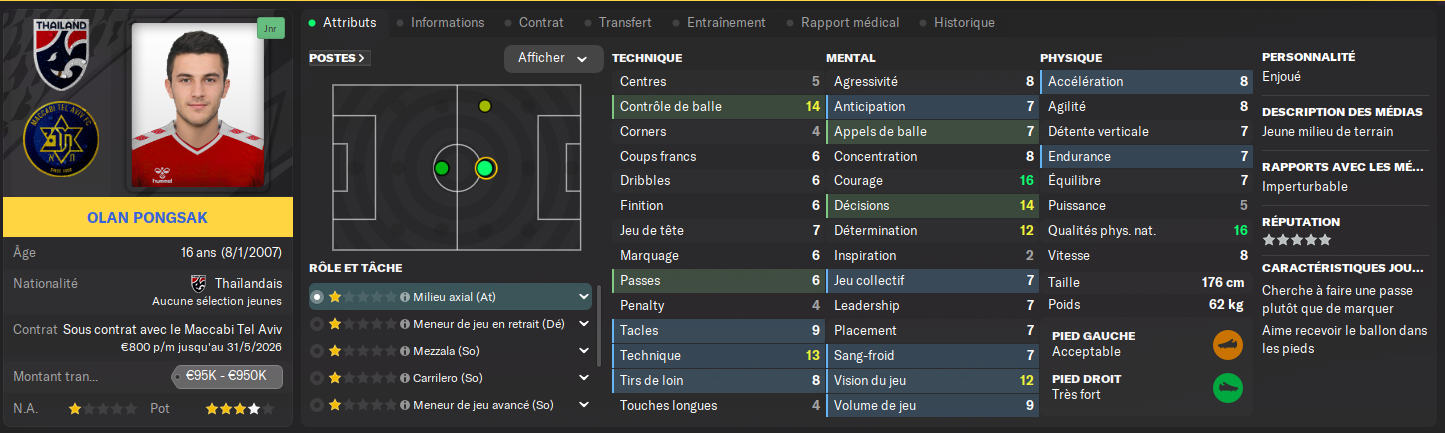1445x433 pixels.
Task: Expand the Milieu axial (At) role chevron
Action: [x=584, y=297]
